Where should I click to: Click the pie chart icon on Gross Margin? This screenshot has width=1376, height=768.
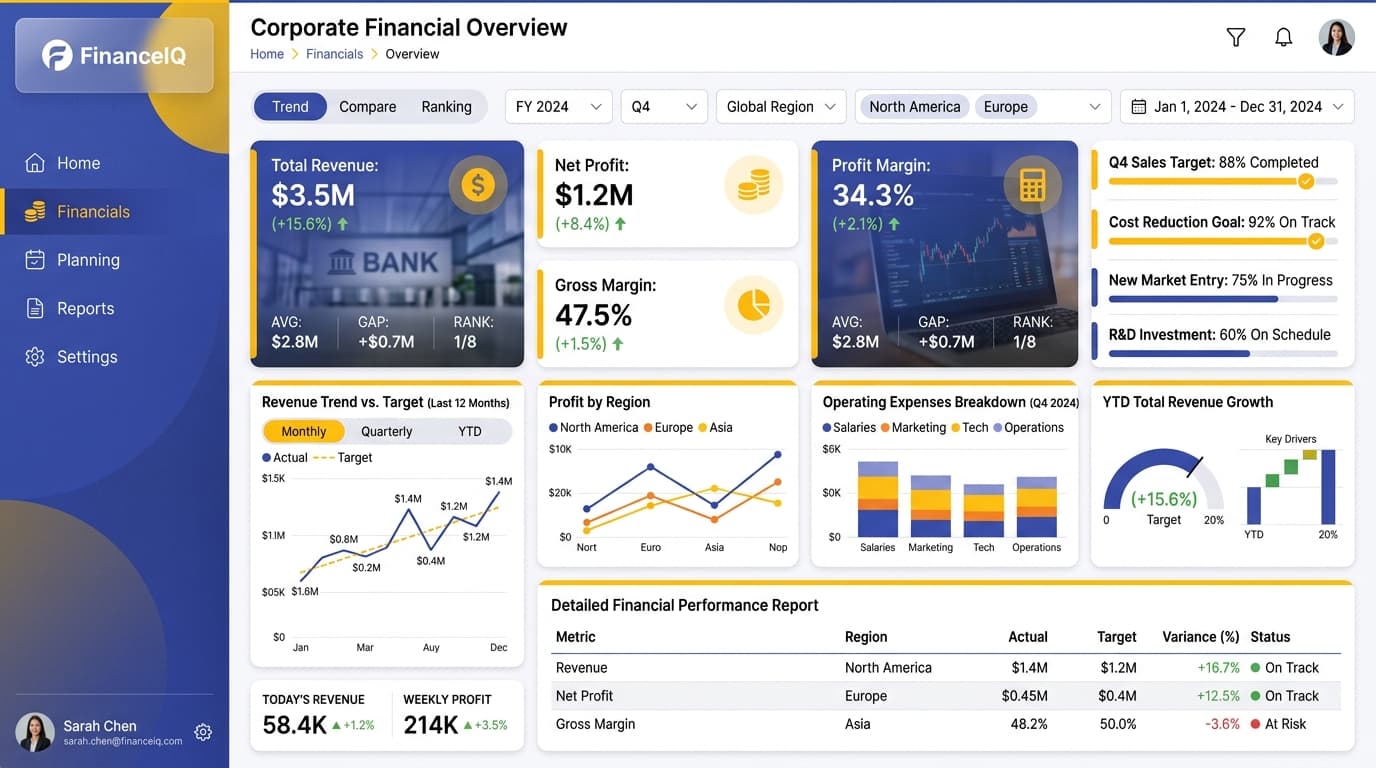(x=753, y=305)
